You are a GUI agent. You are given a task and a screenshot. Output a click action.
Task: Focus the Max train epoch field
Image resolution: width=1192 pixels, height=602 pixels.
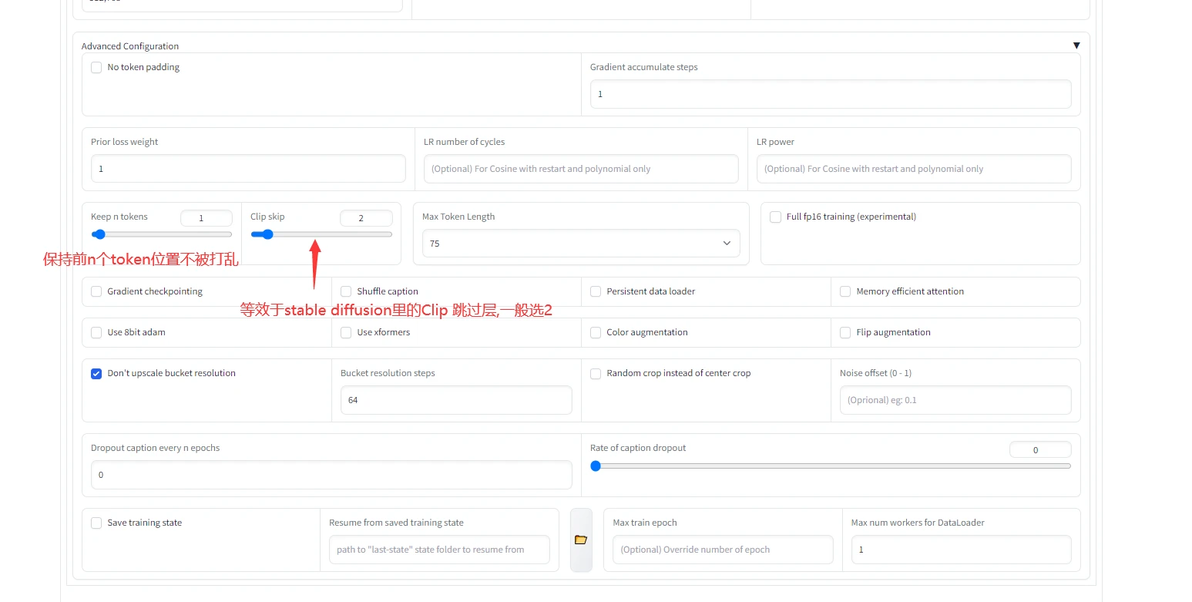(x=723, y=550)
